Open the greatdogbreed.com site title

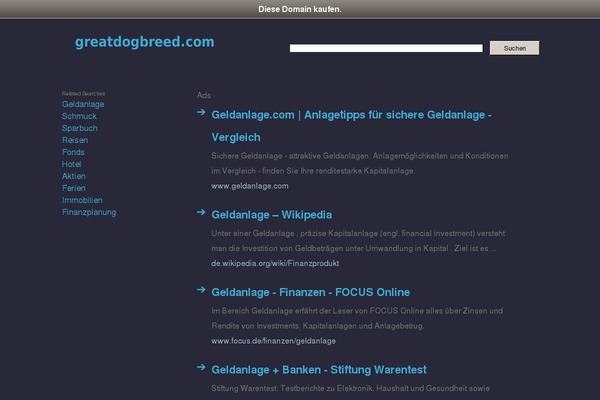[x=145, y=42]
